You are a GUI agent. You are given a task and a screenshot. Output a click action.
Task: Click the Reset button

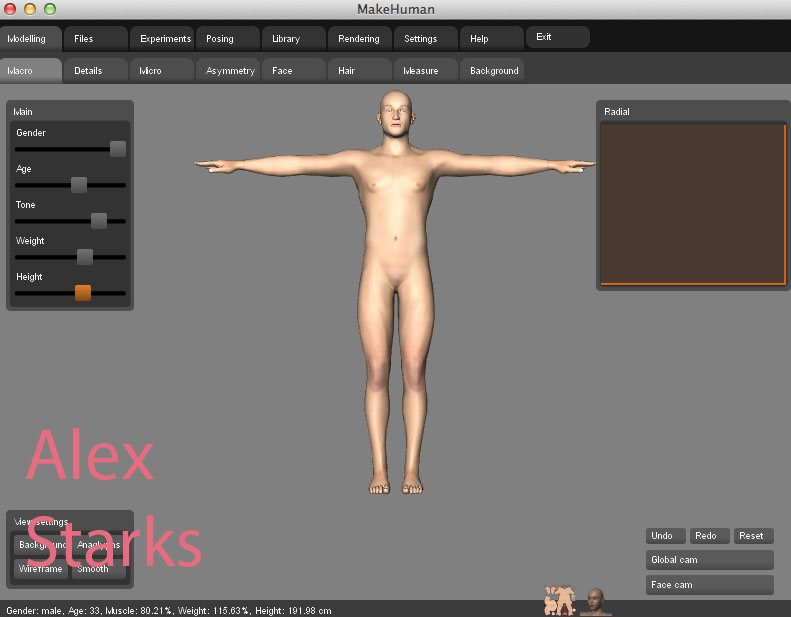tap(754, 536)
